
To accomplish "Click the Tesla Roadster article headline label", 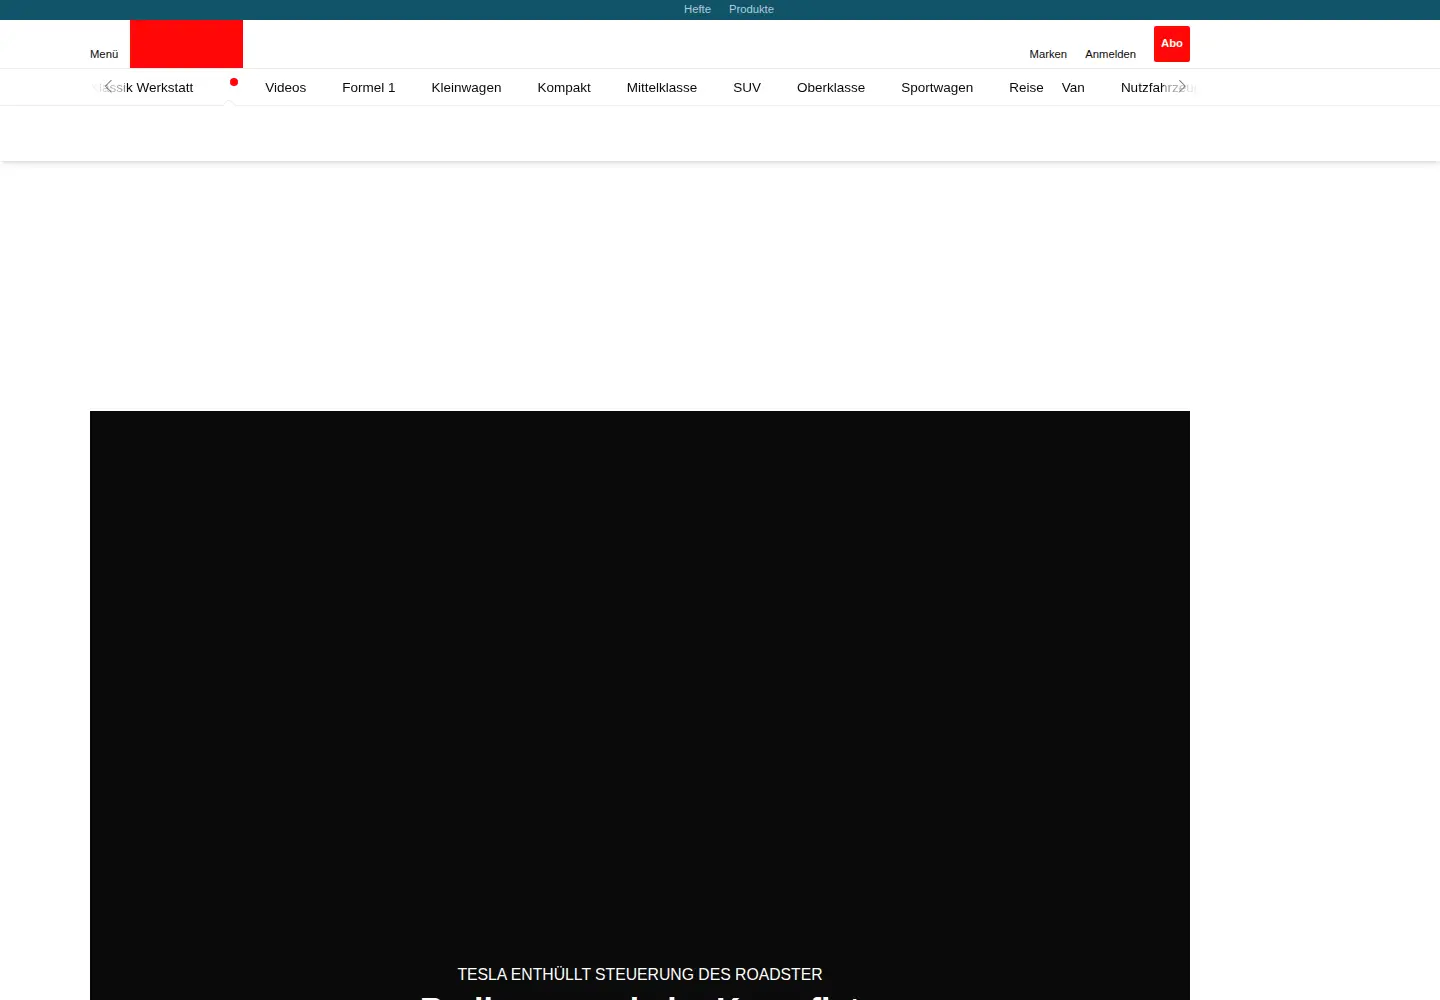I will coord(640,974).
